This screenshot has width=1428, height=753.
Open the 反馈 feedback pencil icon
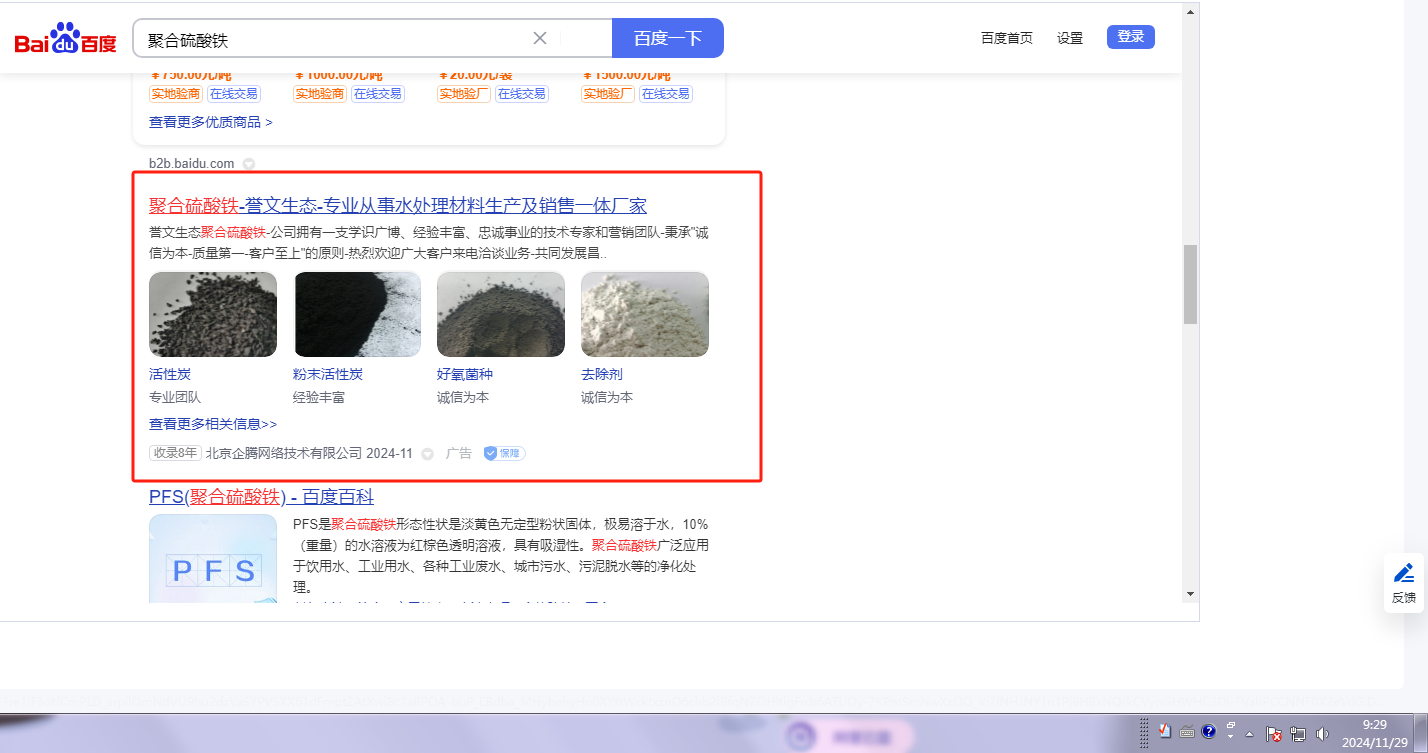1404,574
